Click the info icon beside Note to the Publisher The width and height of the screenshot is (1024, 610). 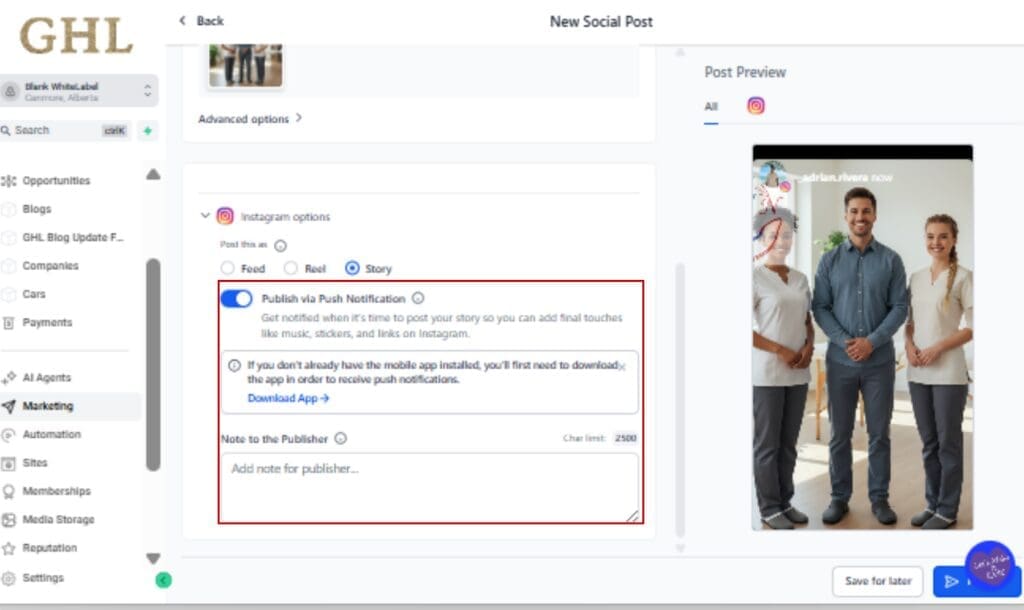click(x=341, y=438)
